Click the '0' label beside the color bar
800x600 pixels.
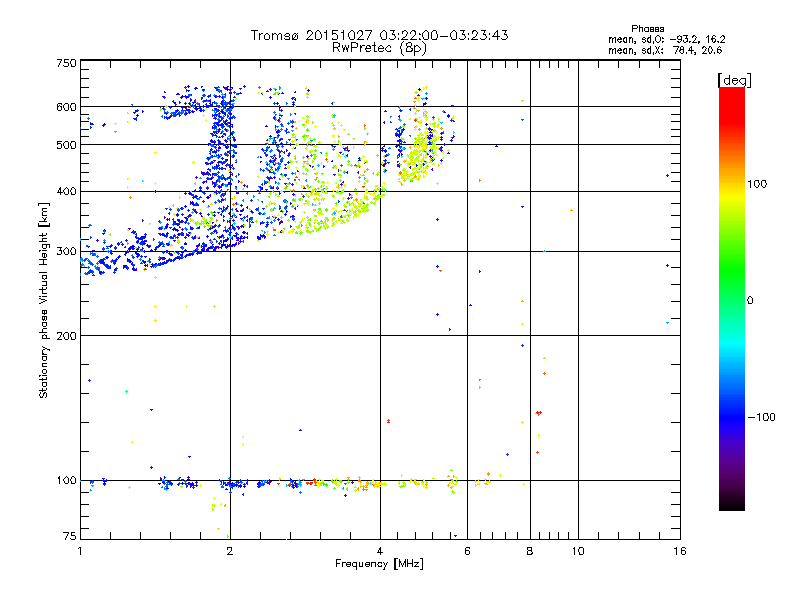point(749,301)
